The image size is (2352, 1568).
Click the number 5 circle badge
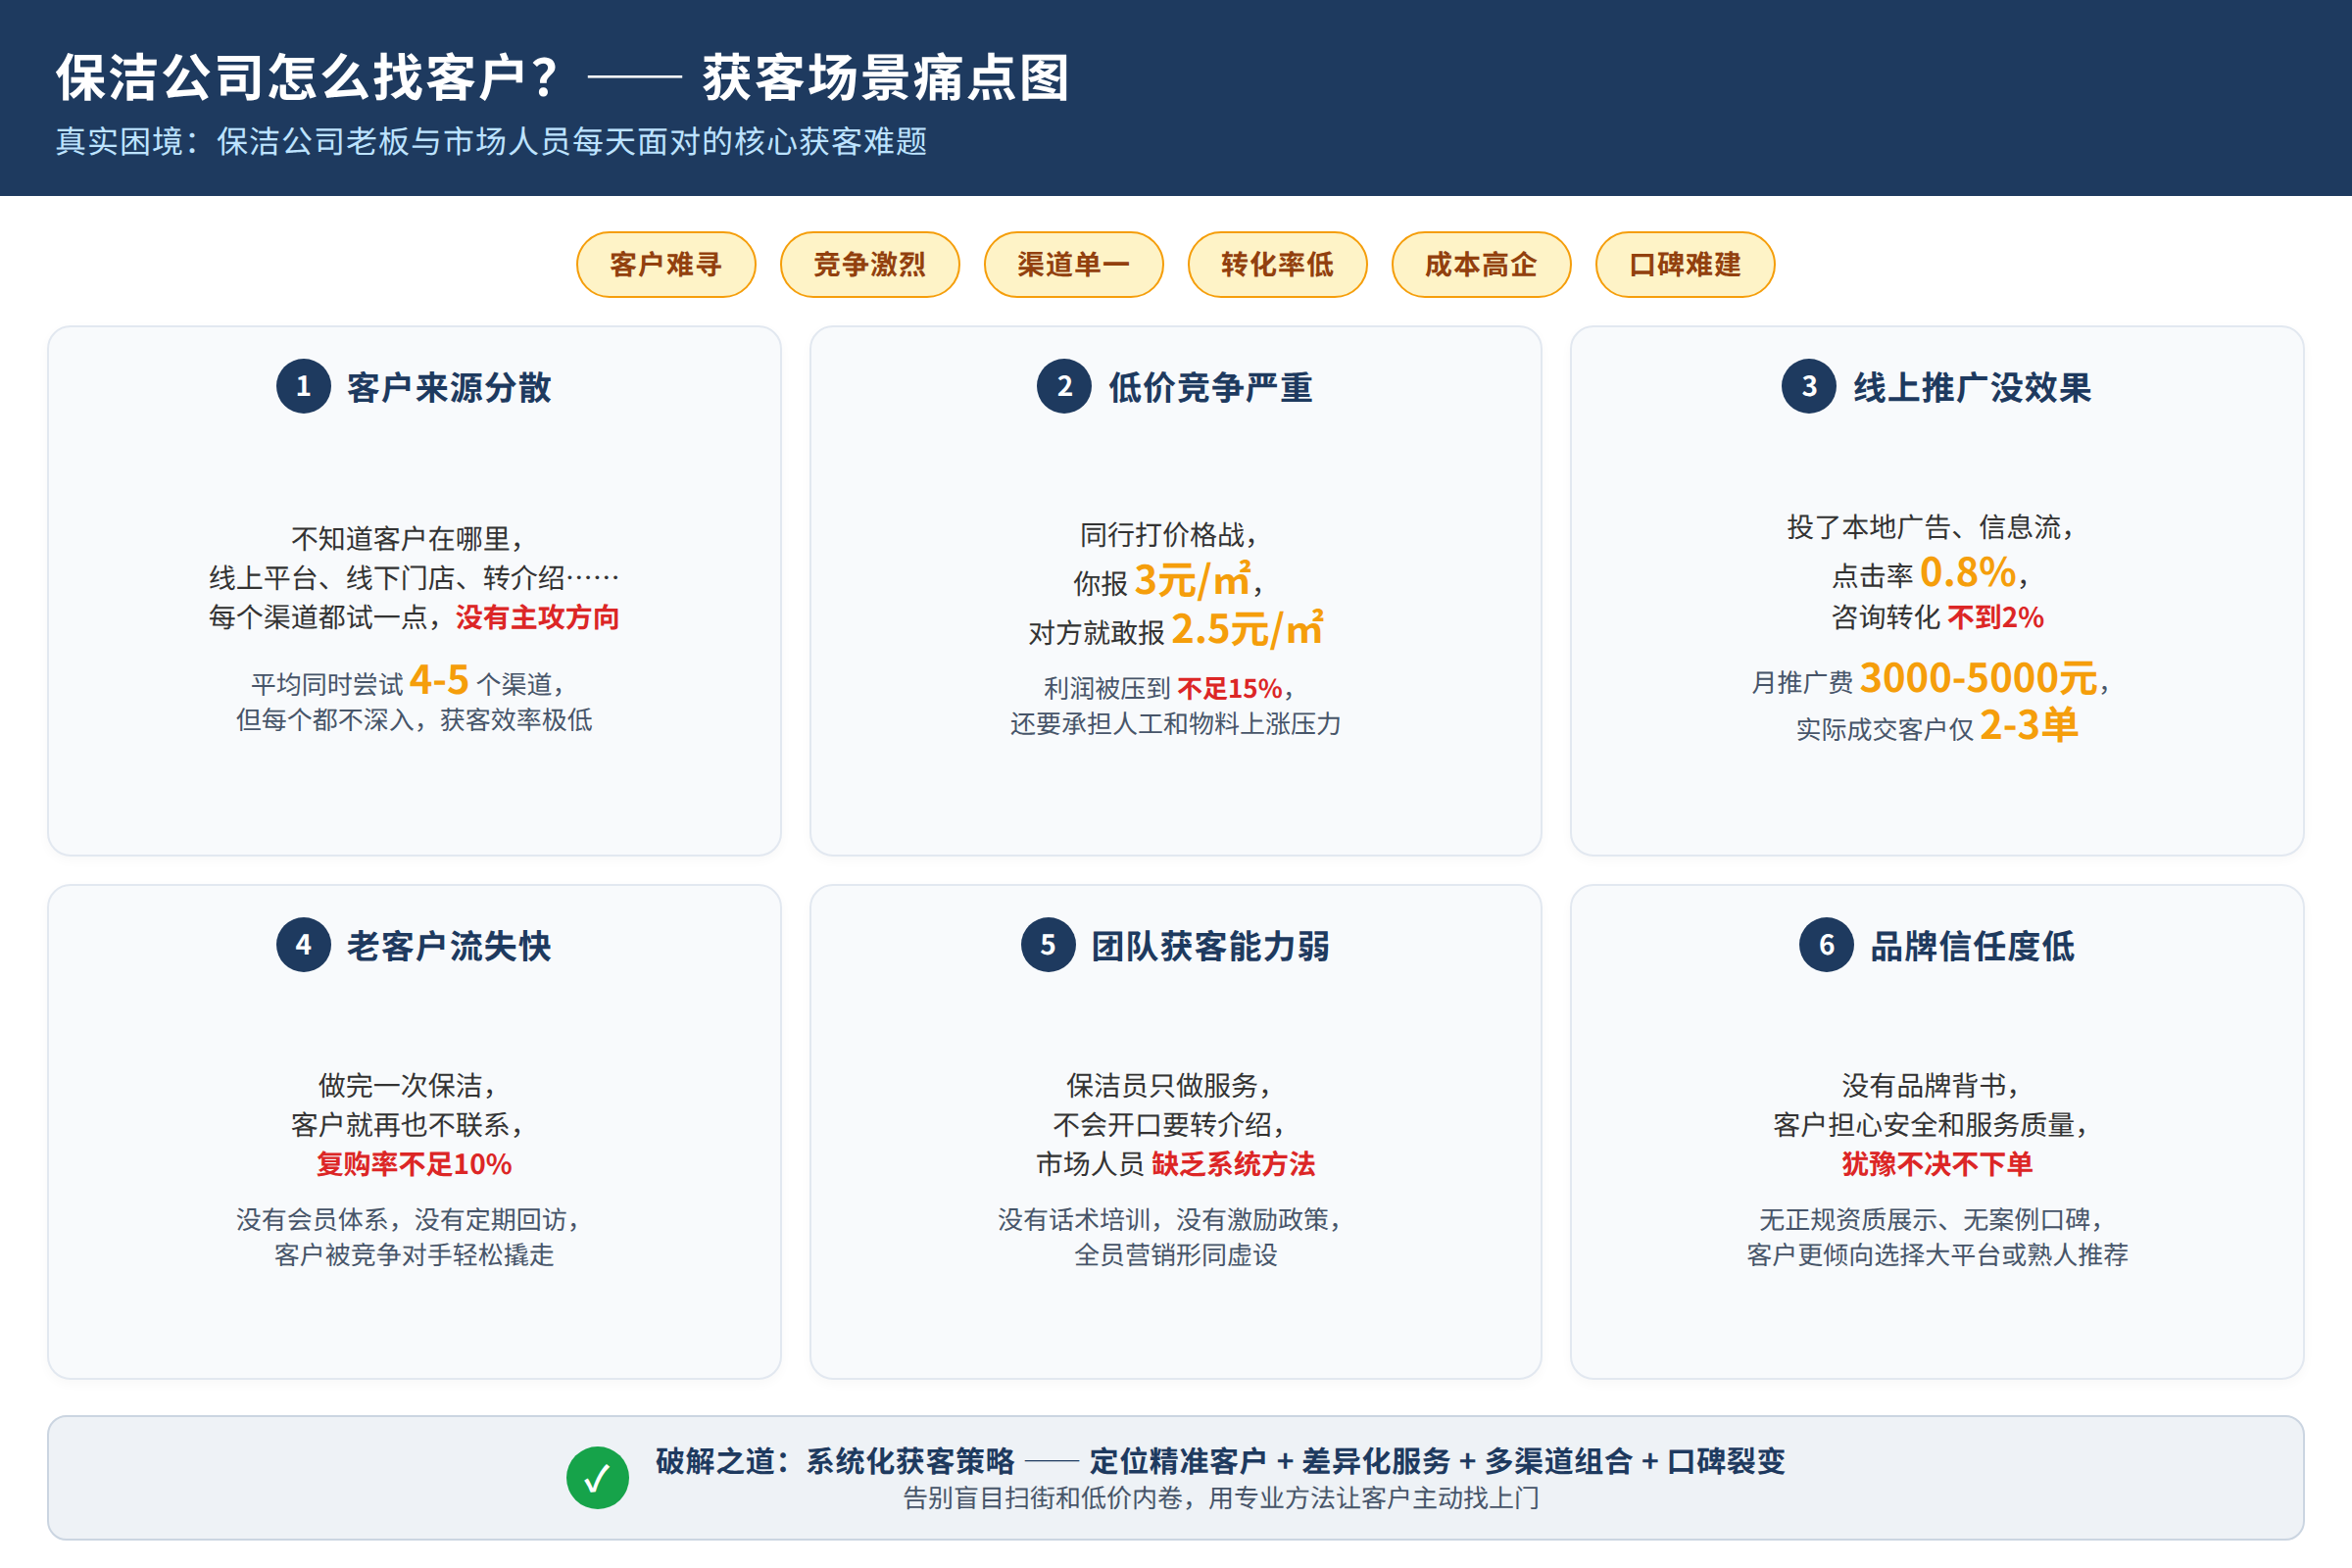tap(1048, 945)
